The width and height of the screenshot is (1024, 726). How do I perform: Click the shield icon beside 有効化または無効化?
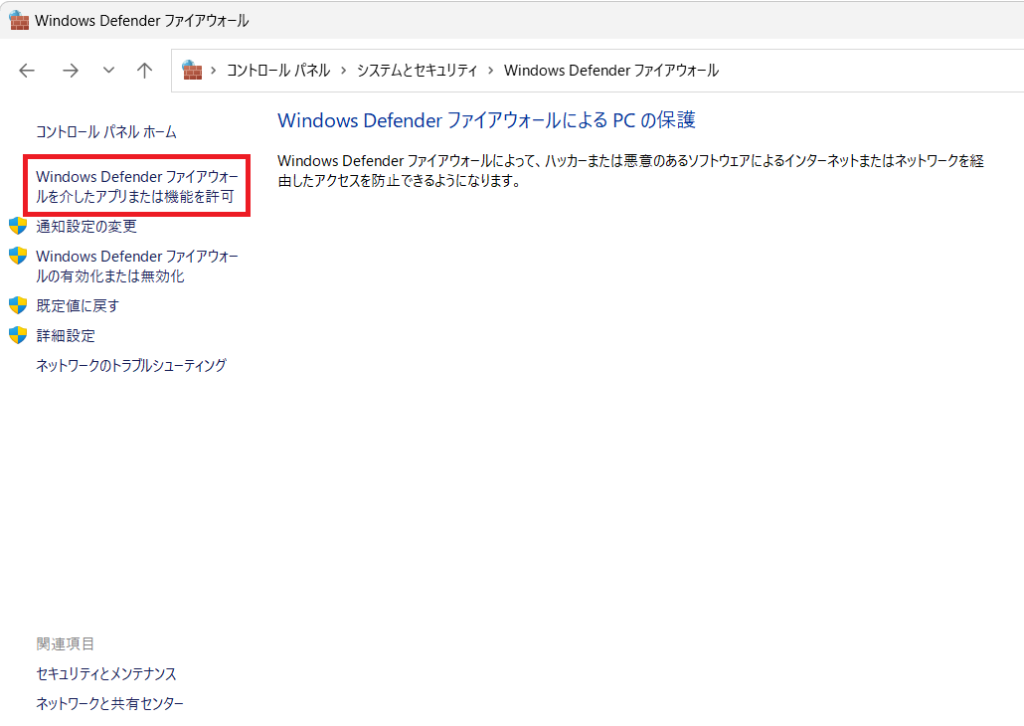(x=18, y=256)
